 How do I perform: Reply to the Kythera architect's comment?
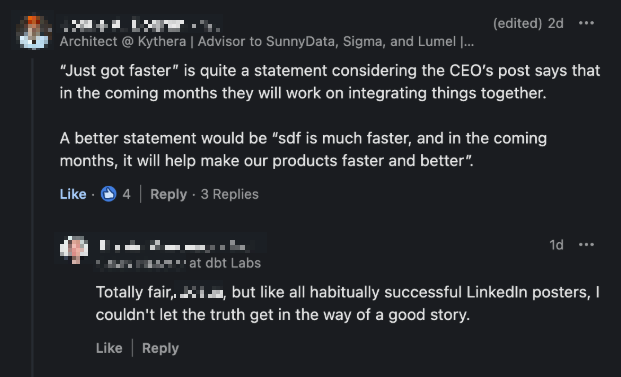pos(168,194)
